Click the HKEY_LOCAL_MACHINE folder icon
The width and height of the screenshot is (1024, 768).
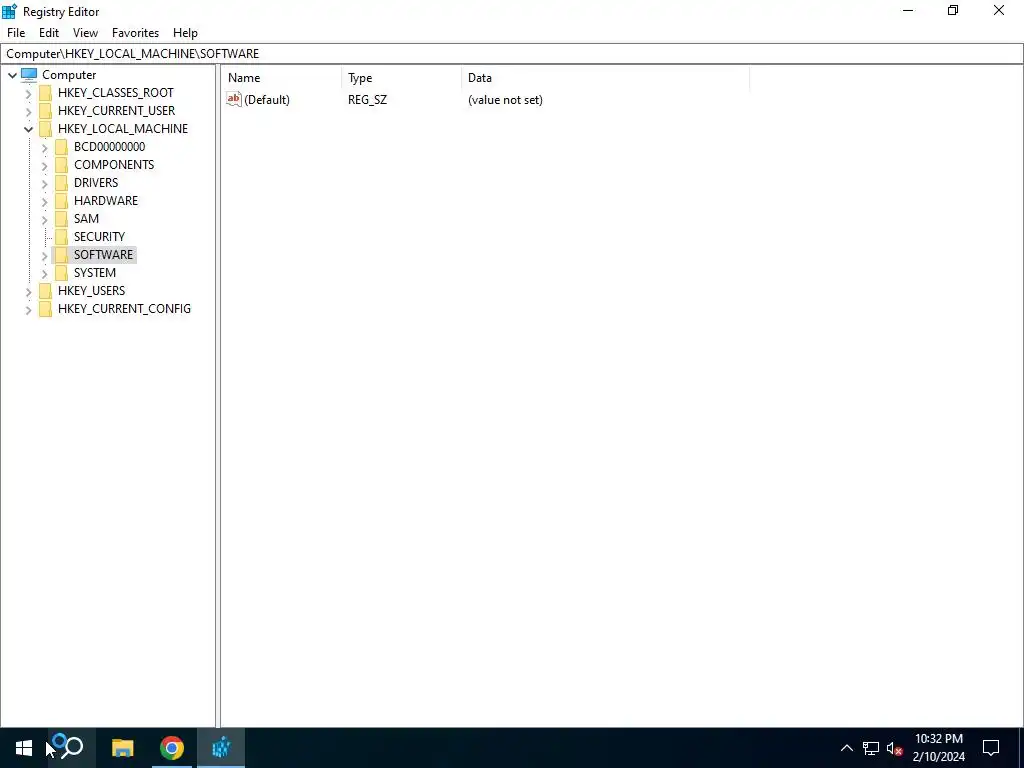point(45,129)
